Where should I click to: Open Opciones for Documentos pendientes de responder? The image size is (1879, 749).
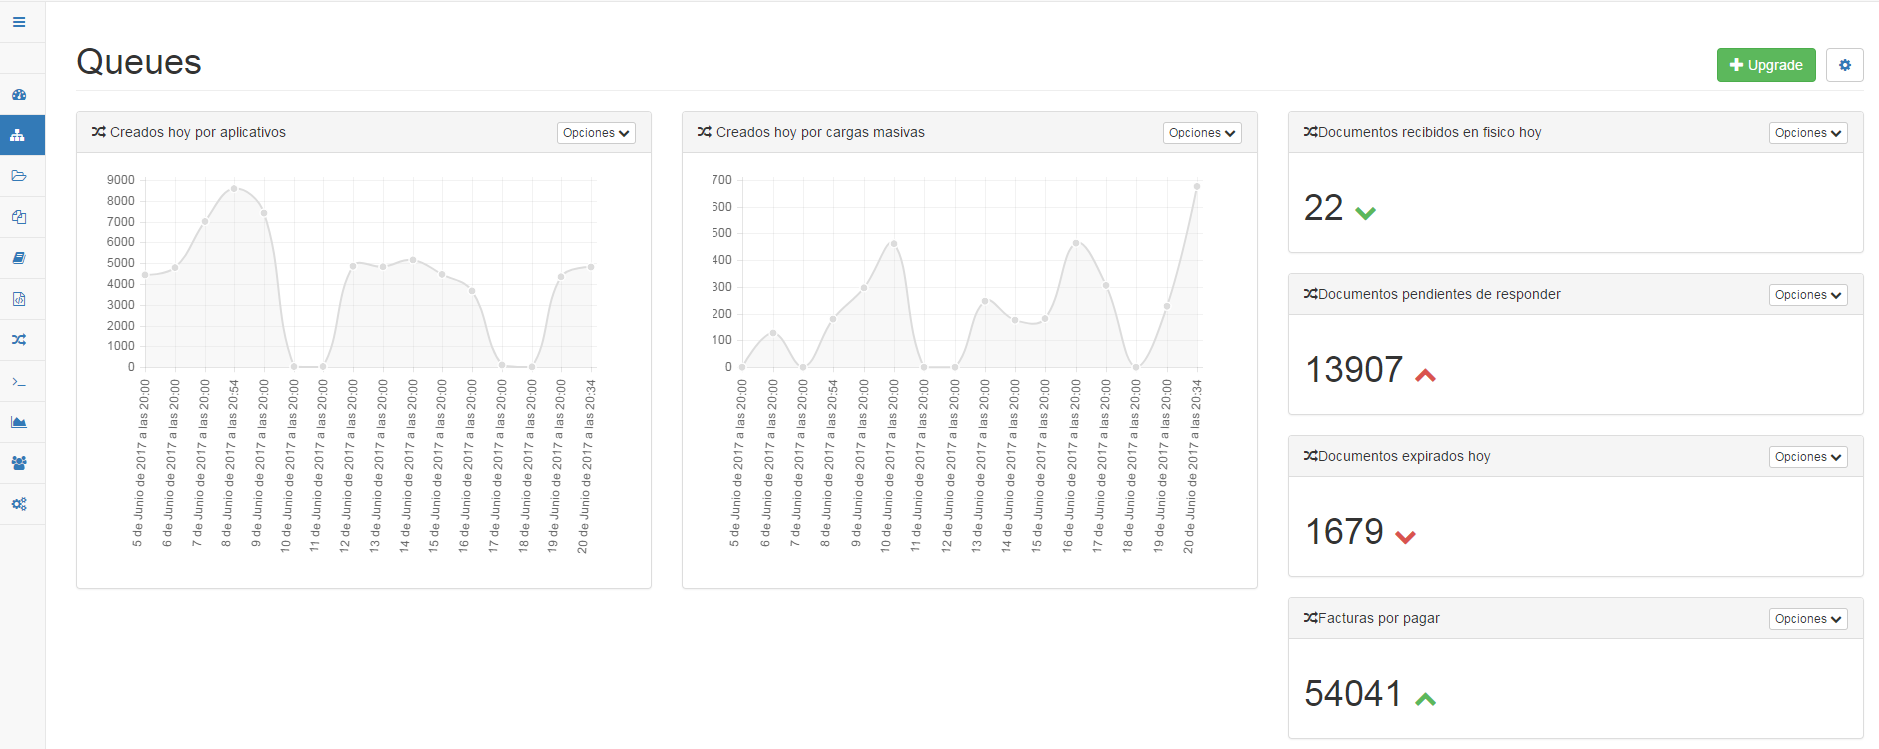pos(1808,295)
